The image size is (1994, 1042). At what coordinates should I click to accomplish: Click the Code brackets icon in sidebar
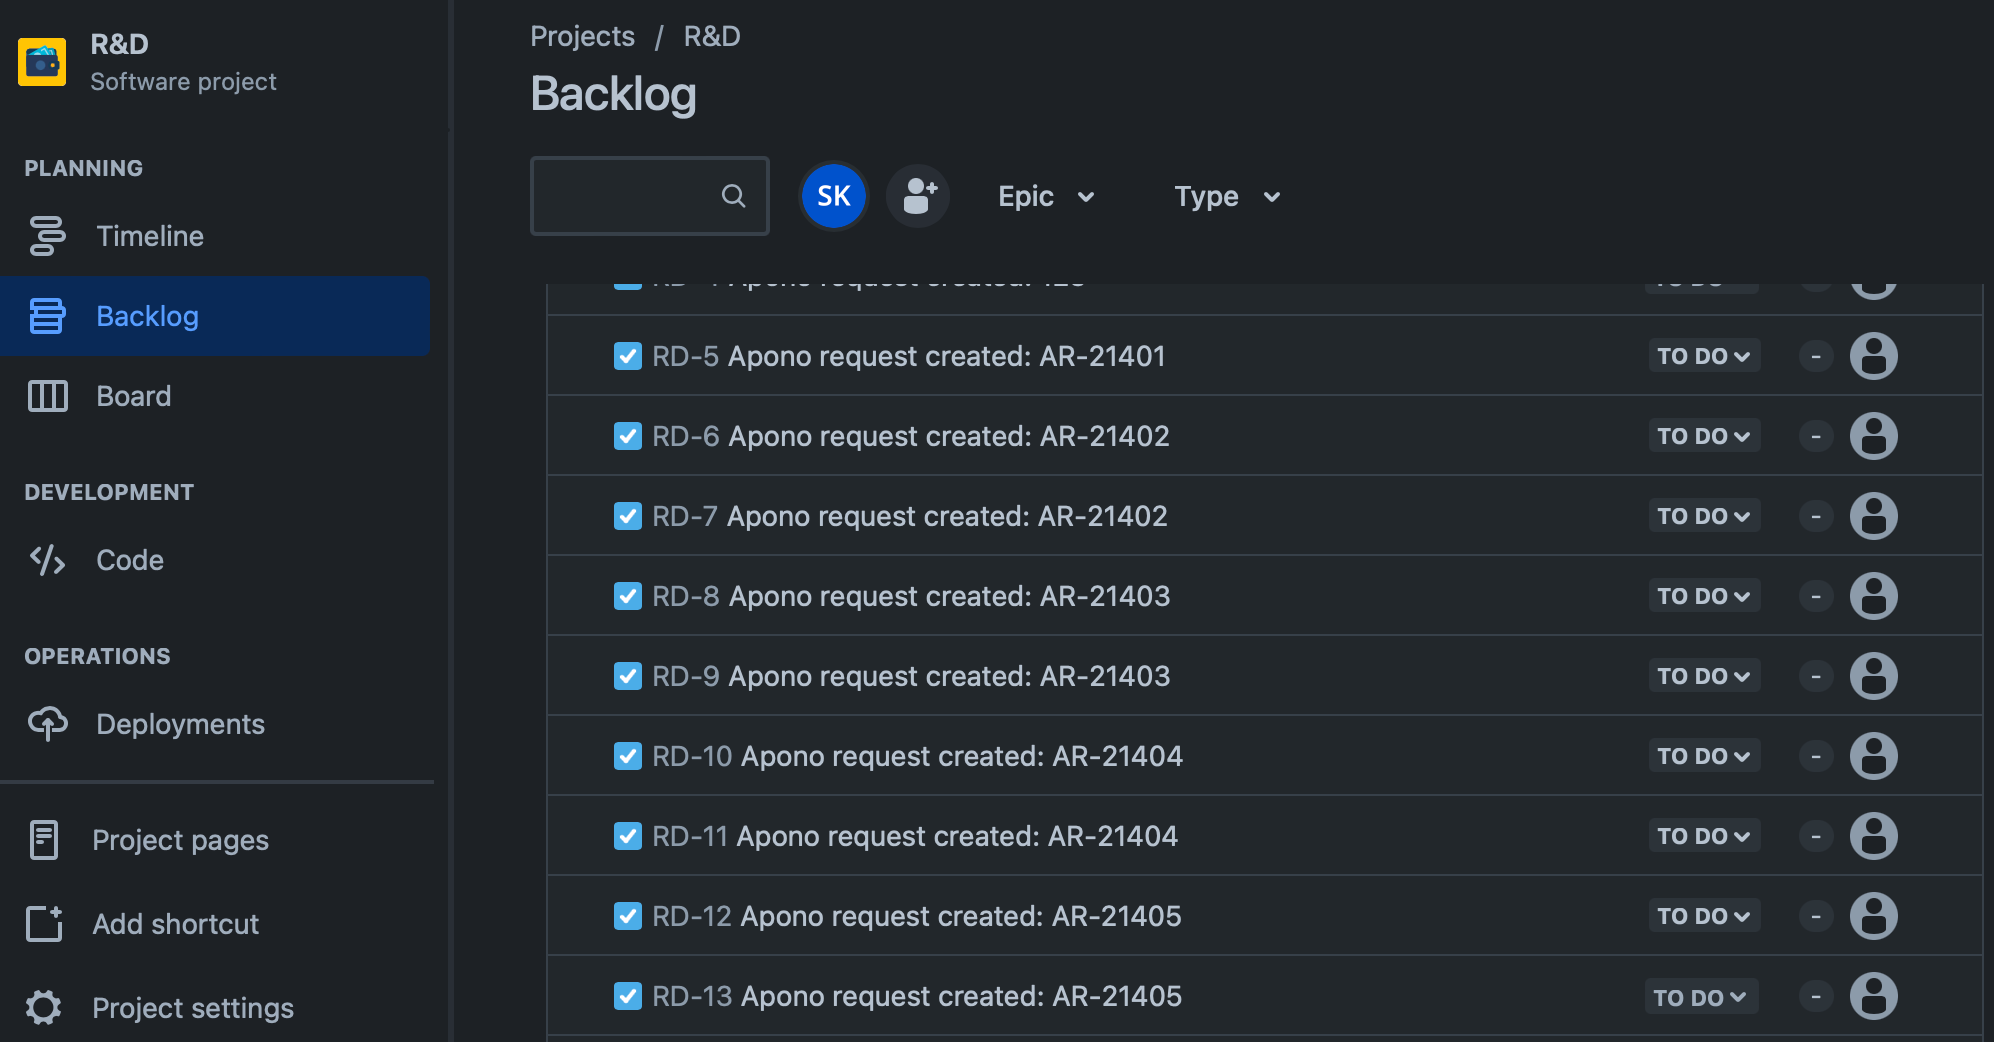pos(47,560)
